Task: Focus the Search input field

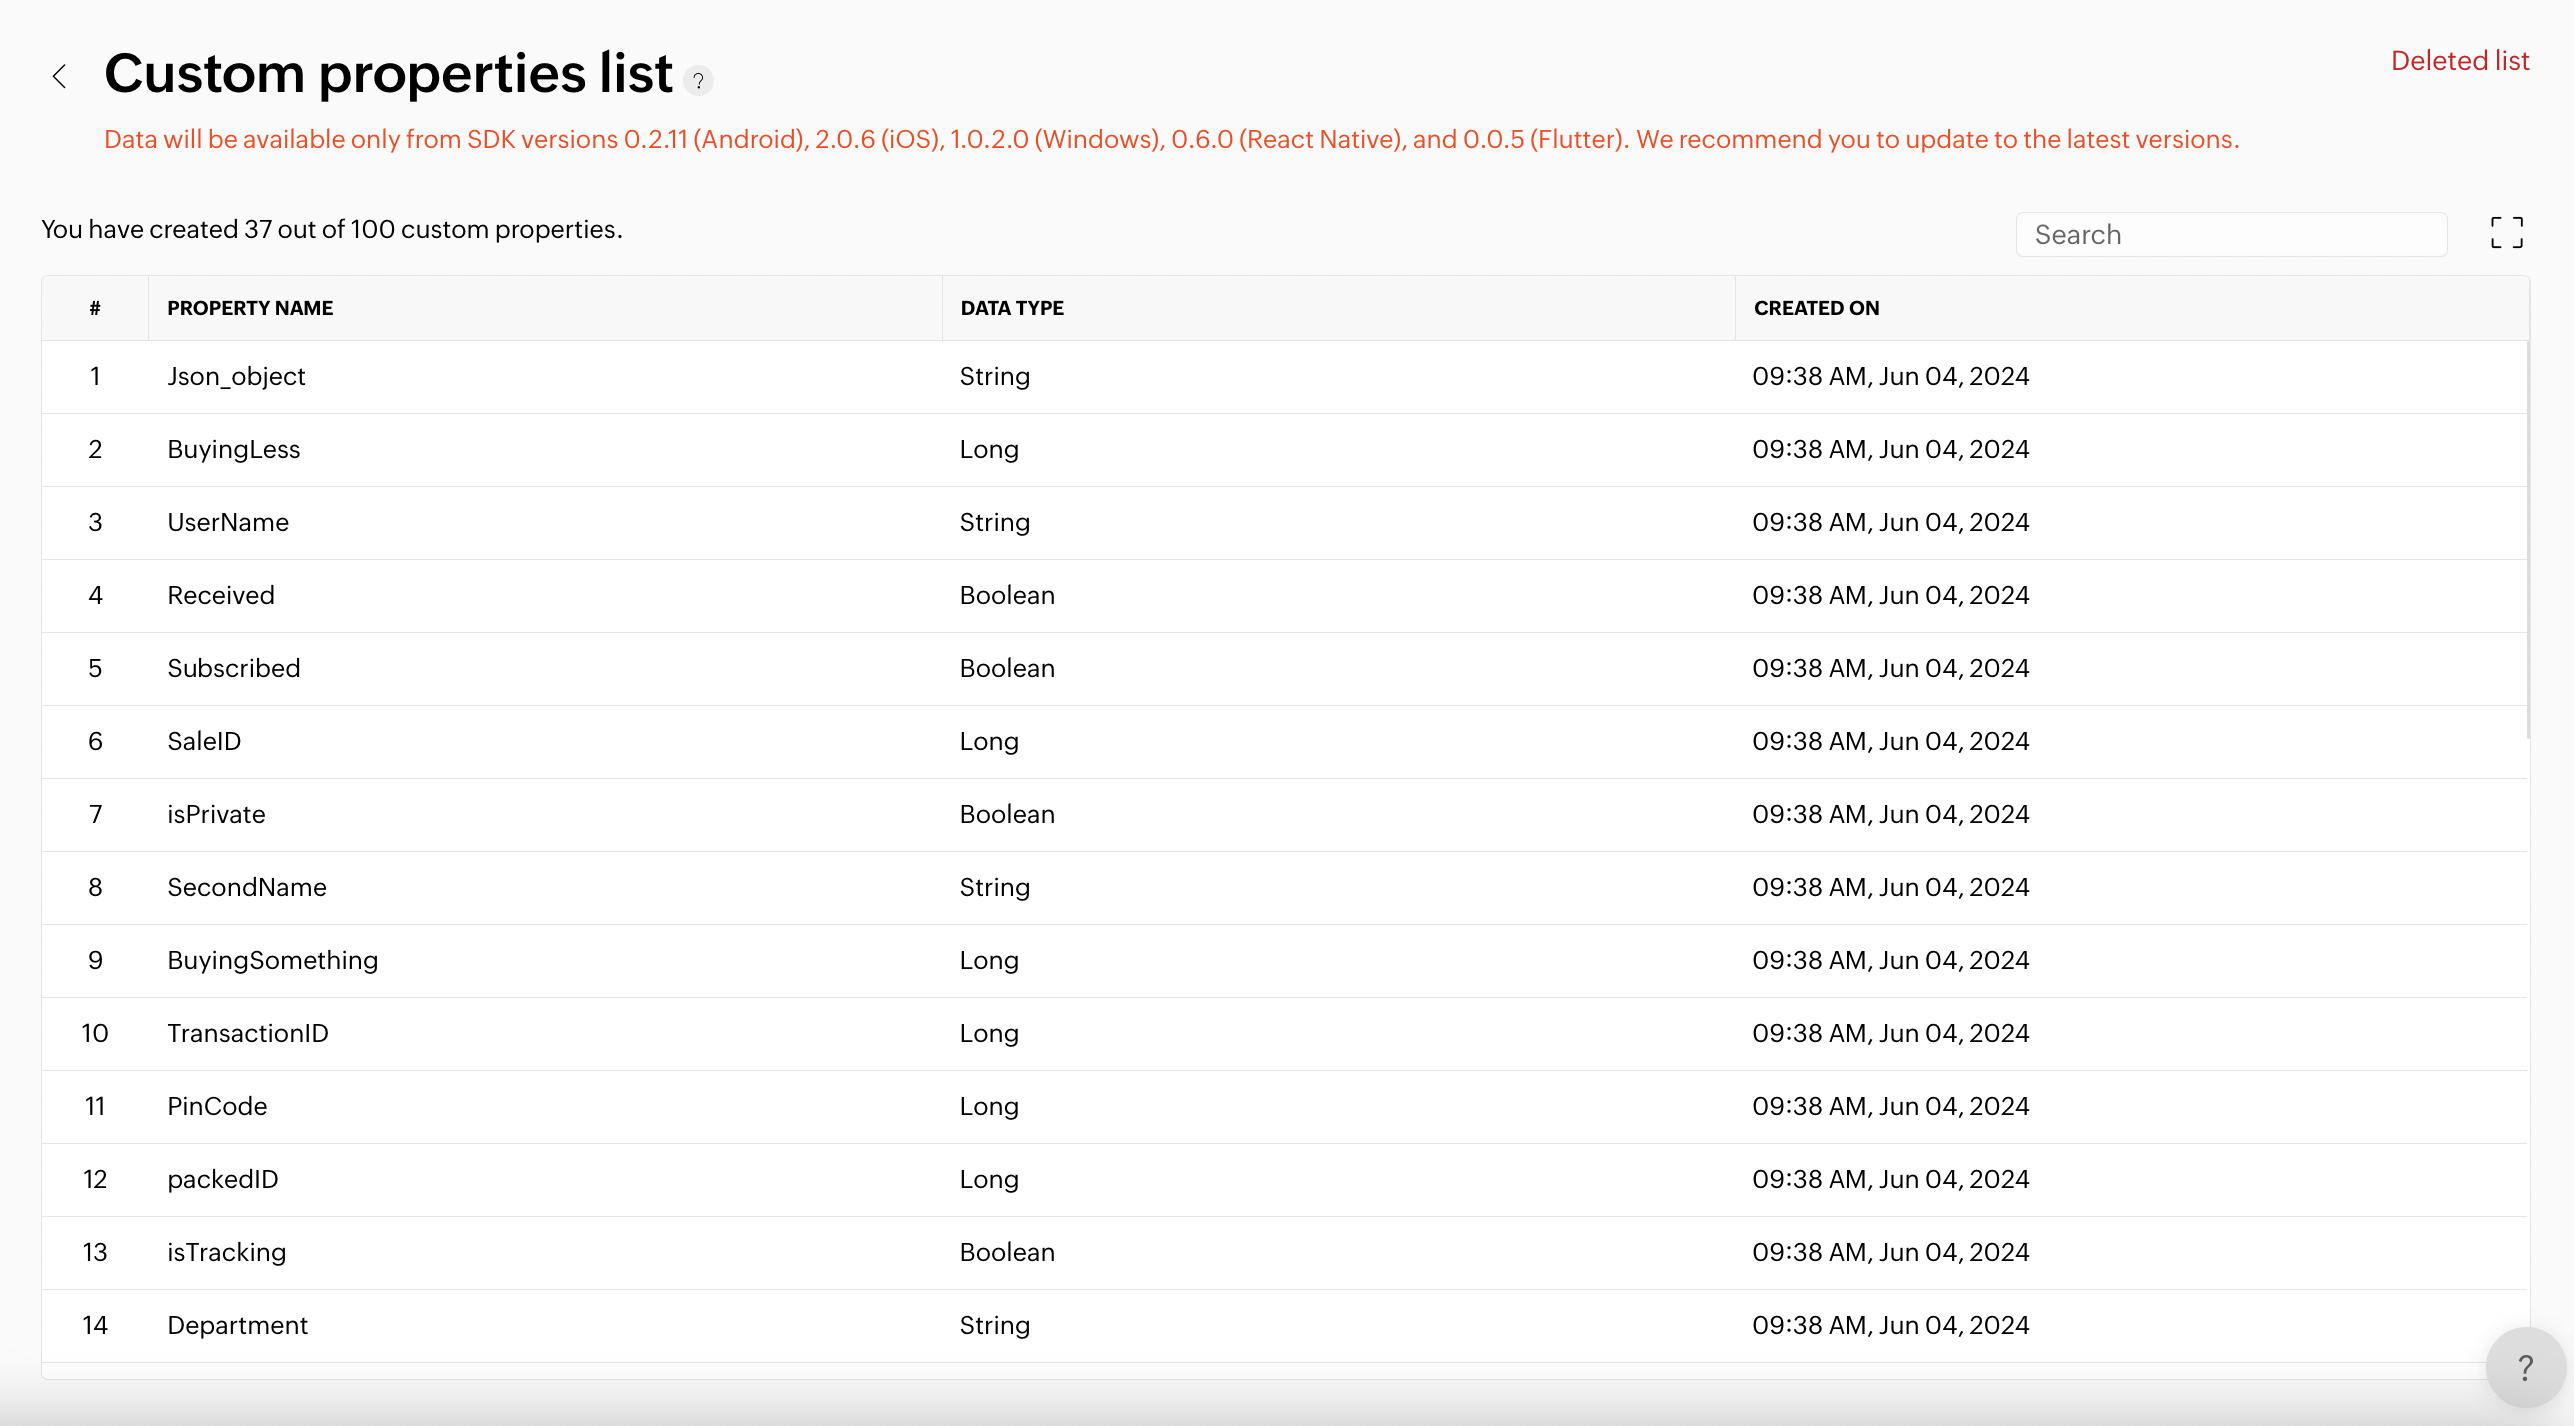Action: click(x=2230, y=235)
